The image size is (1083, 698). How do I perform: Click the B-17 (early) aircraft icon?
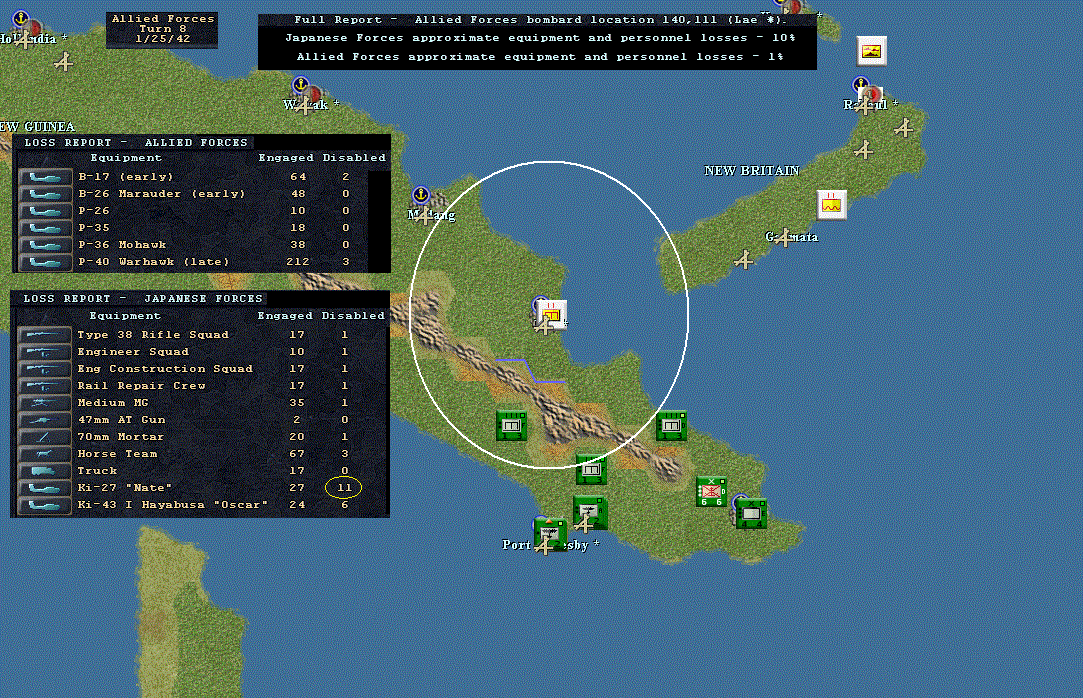click(46, 177)
